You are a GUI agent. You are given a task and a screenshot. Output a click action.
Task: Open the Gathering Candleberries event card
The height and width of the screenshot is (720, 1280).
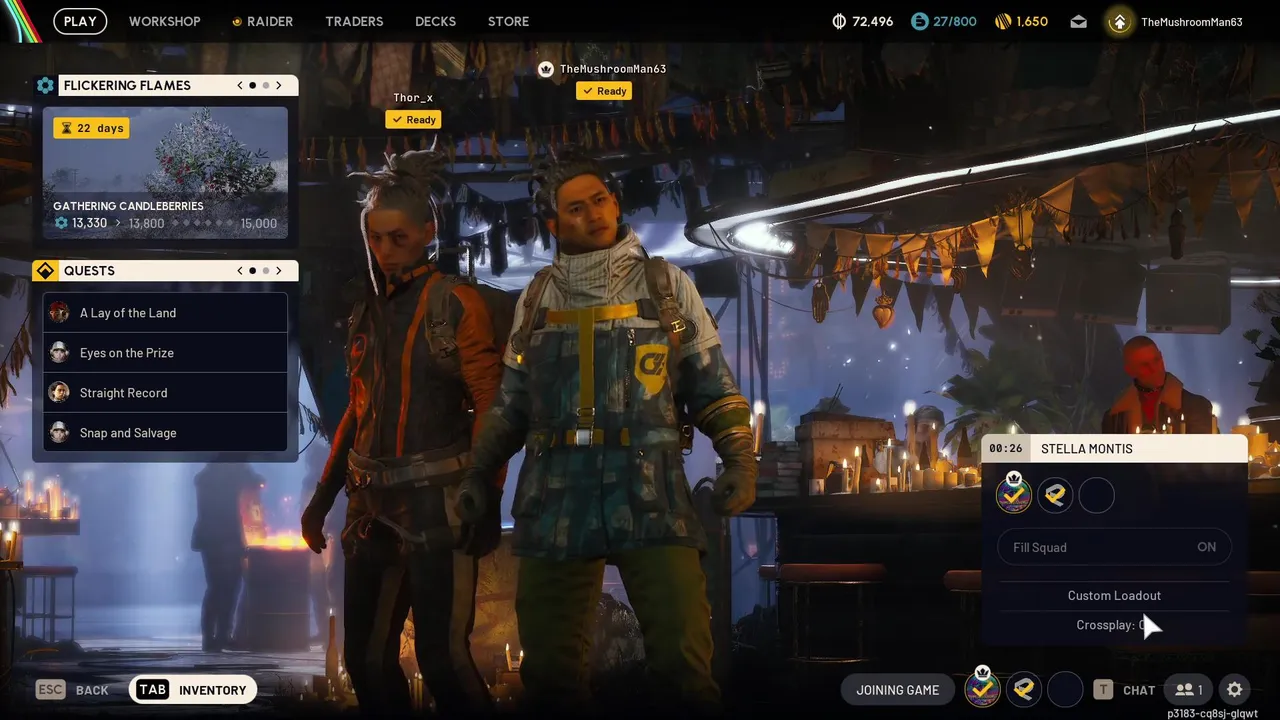(x=165, y=172)
